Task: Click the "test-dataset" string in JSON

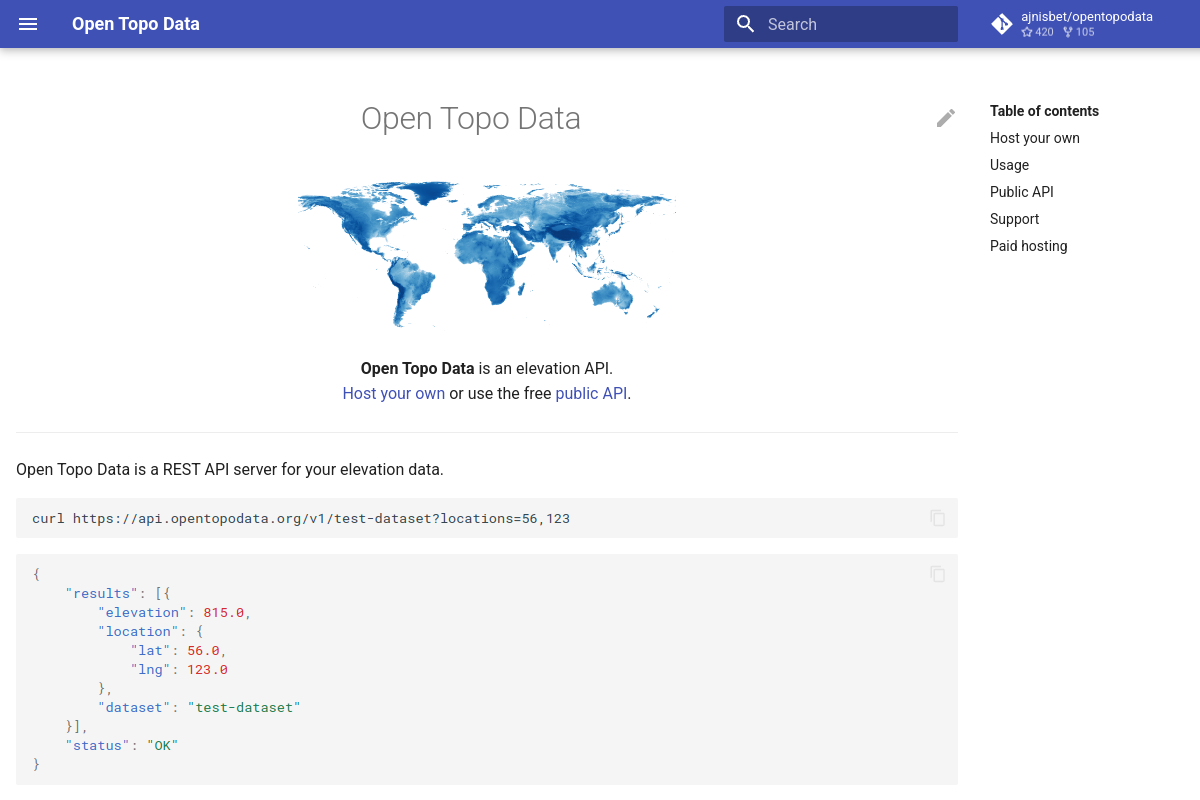Action: (244, 707)
